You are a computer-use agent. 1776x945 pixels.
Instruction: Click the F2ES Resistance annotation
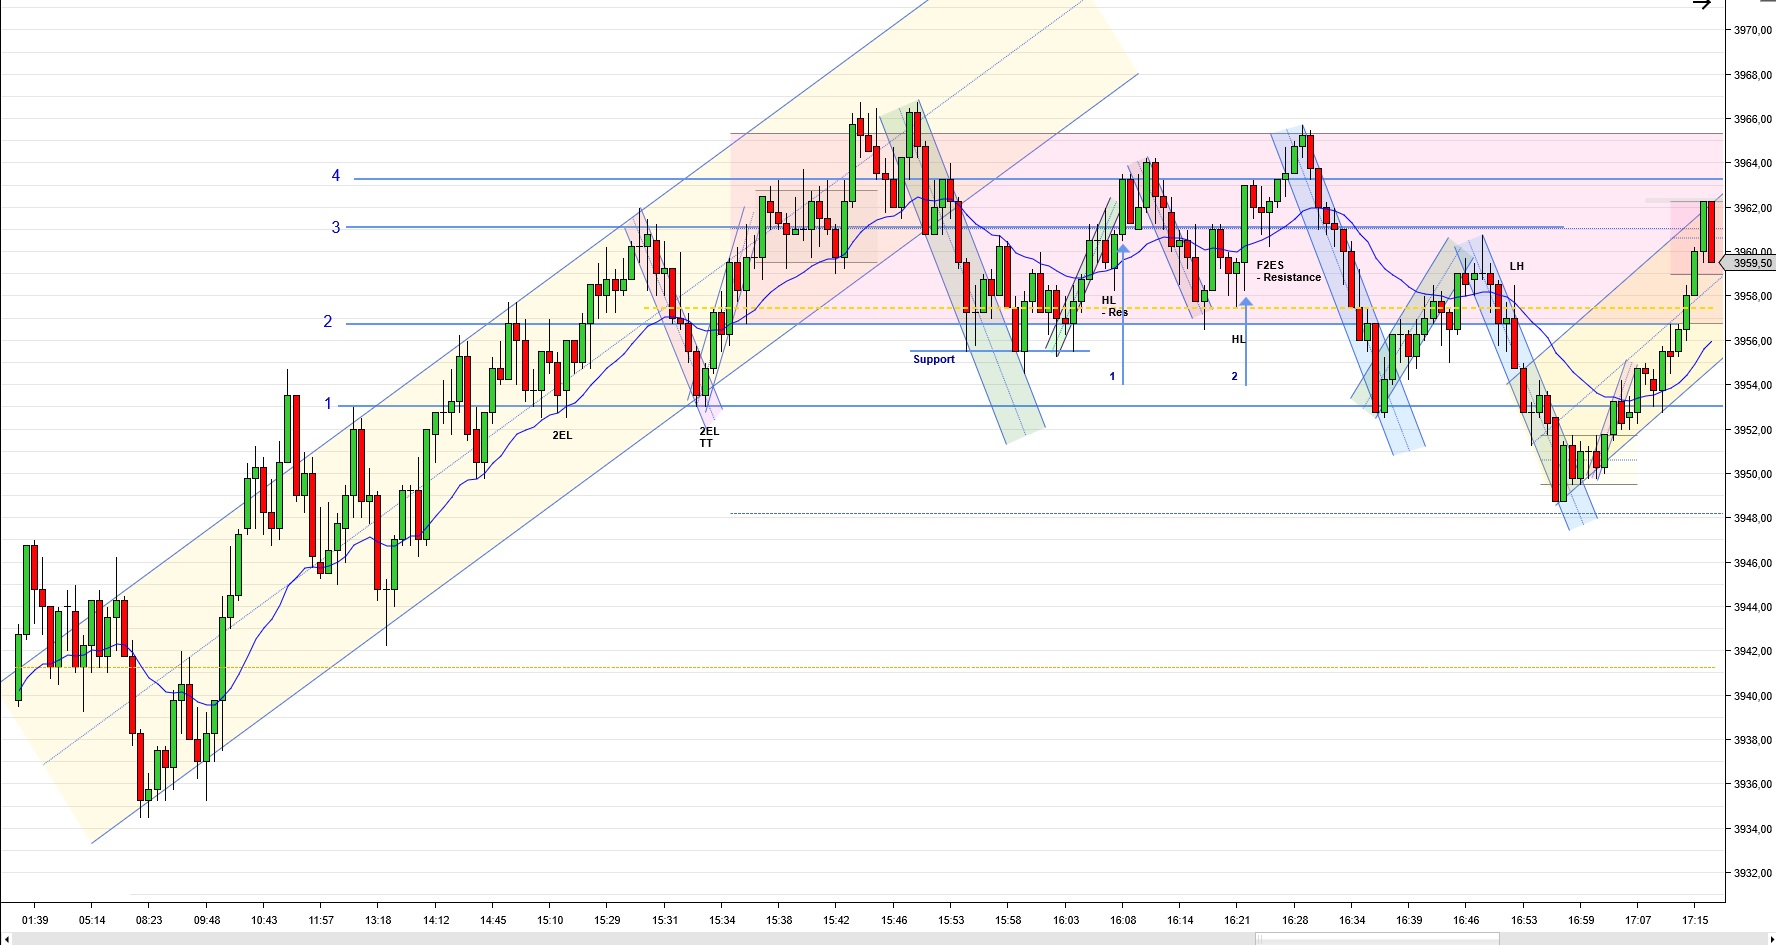1288,271
